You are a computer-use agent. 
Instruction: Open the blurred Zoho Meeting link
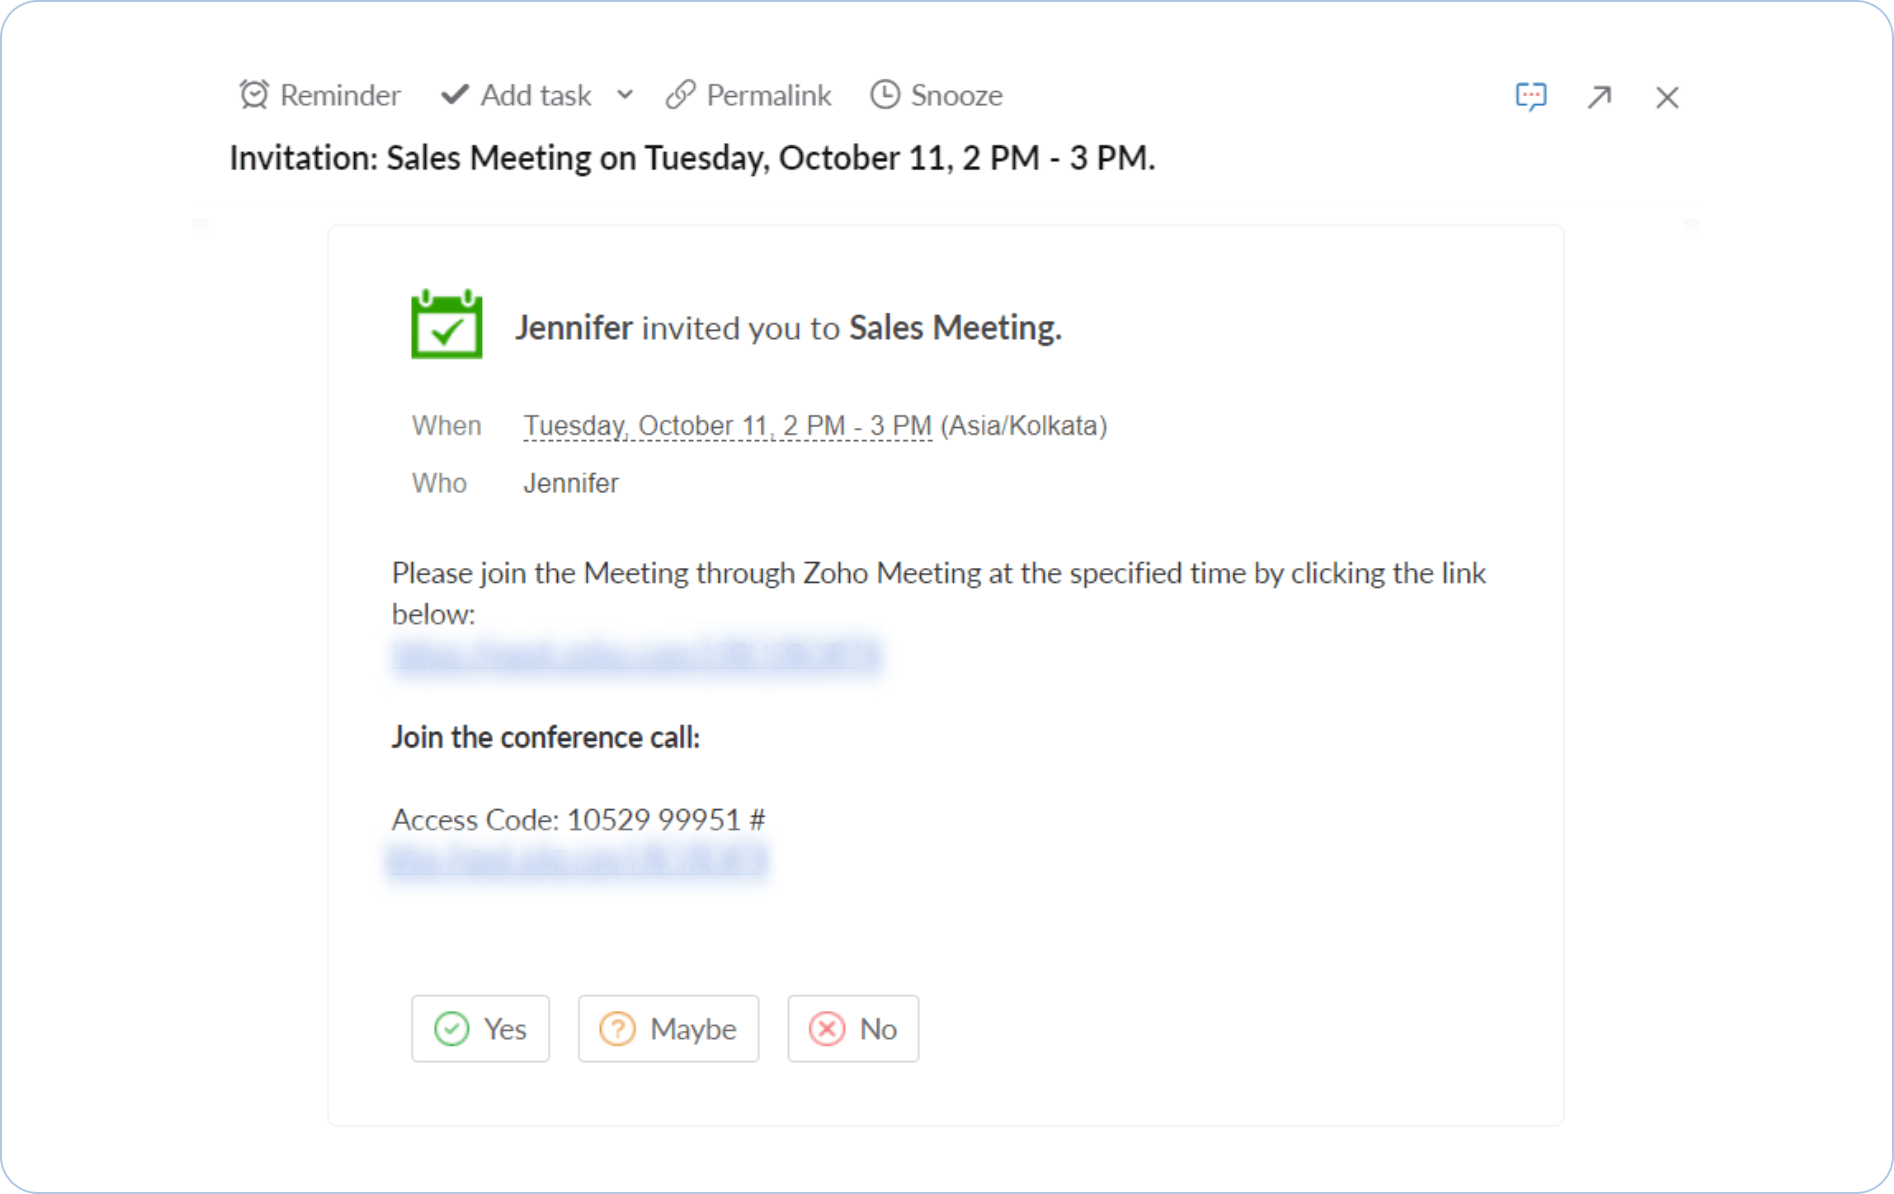[x=636, y=656]
